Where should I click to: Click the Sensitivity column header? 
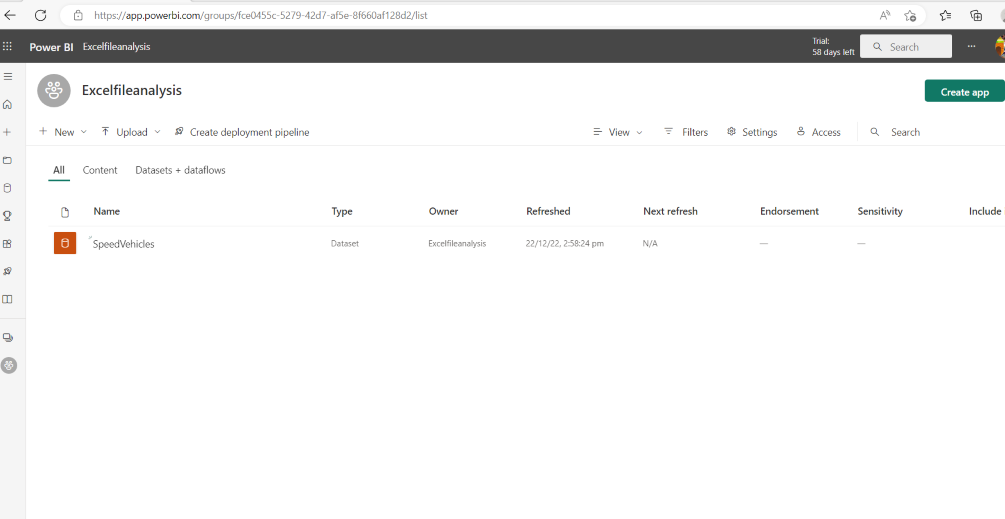tap(880, 211)
